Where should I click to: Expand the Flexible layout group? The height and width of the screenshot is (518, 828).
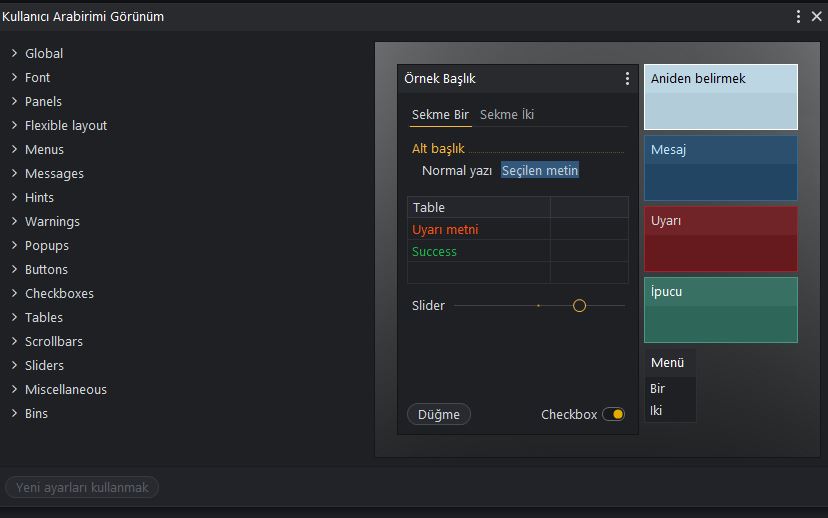point(14,126)
